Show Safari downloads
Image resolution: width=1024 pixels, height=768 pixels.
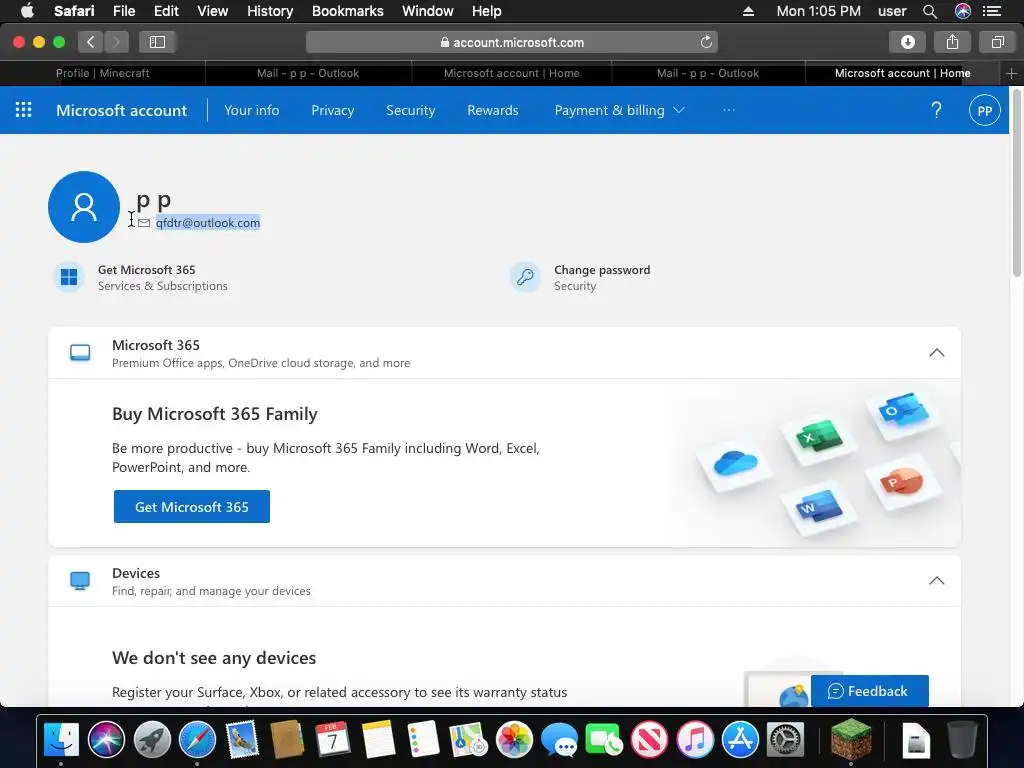907,42
